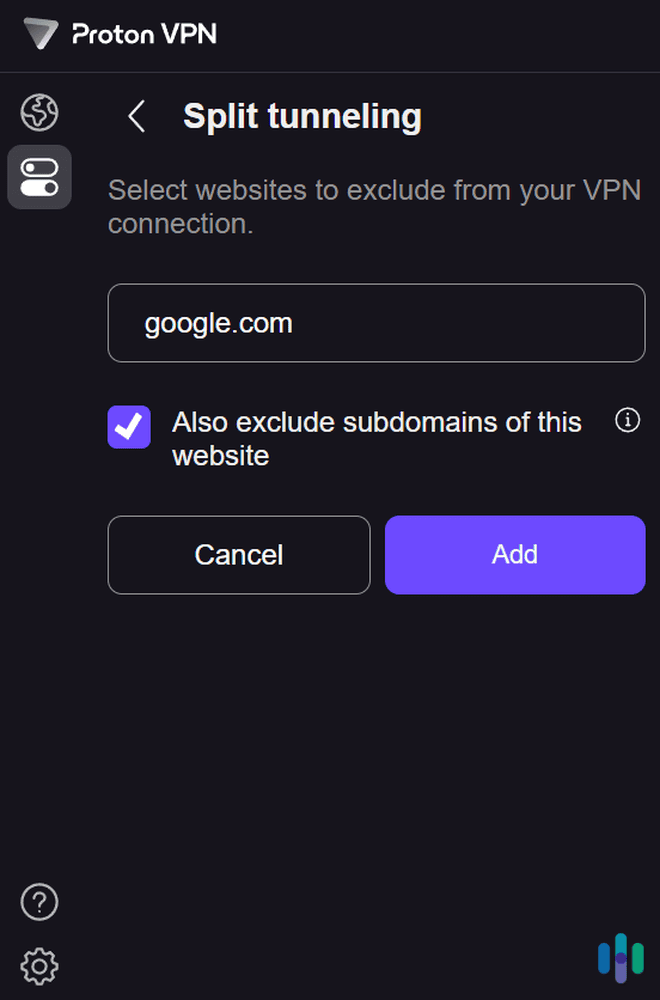Switch to the connections globe tab
Viewport: 660px width, 1000px height.
(x=39, y=113)
